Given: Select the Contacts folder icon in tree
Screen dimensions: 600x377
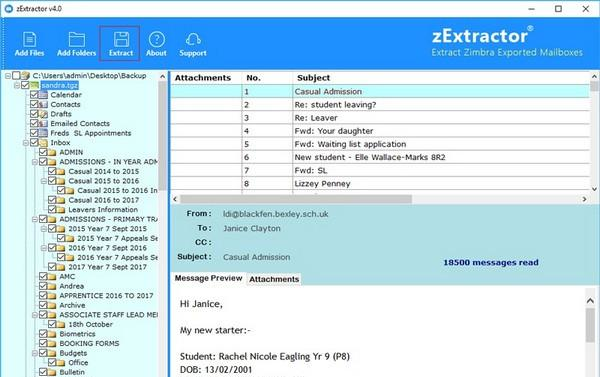Looking at the screenshot, I should [x=43, y=104].
